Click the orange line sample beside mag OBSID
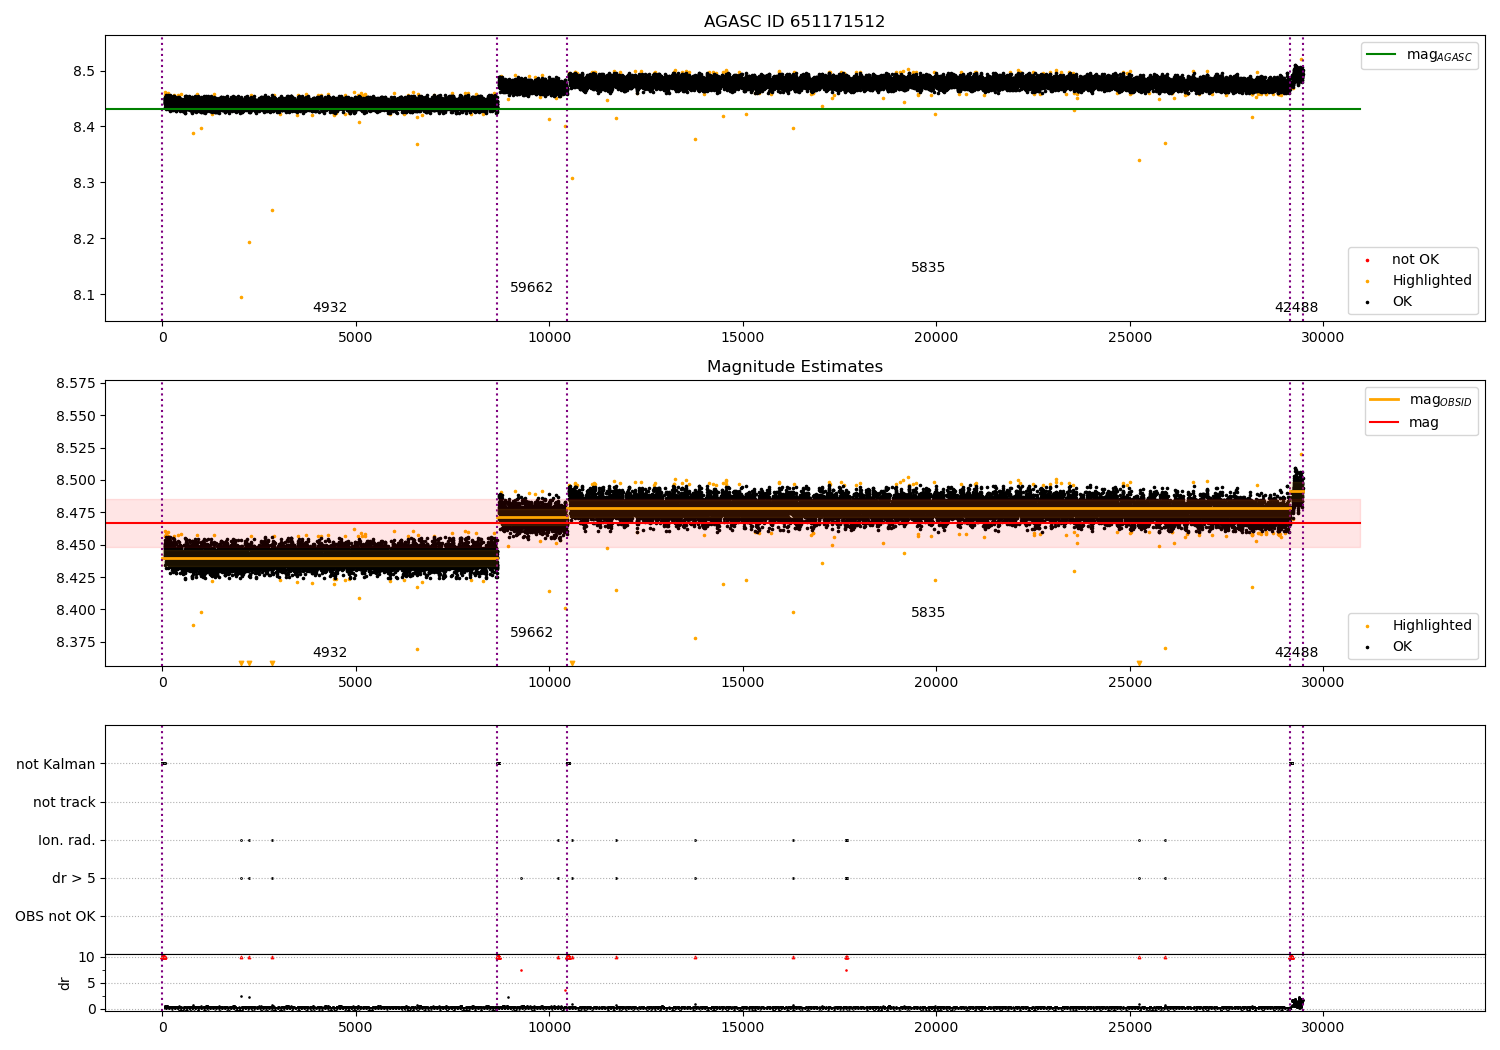 pos(1384,400)
